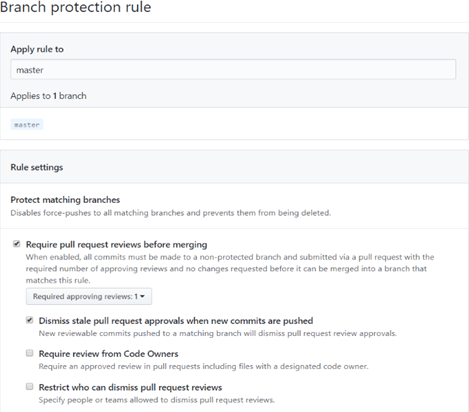Click 'Restrict who can dismiss pull request reviews' label
This screenshot has width=469, height=412.
[130, 387]
